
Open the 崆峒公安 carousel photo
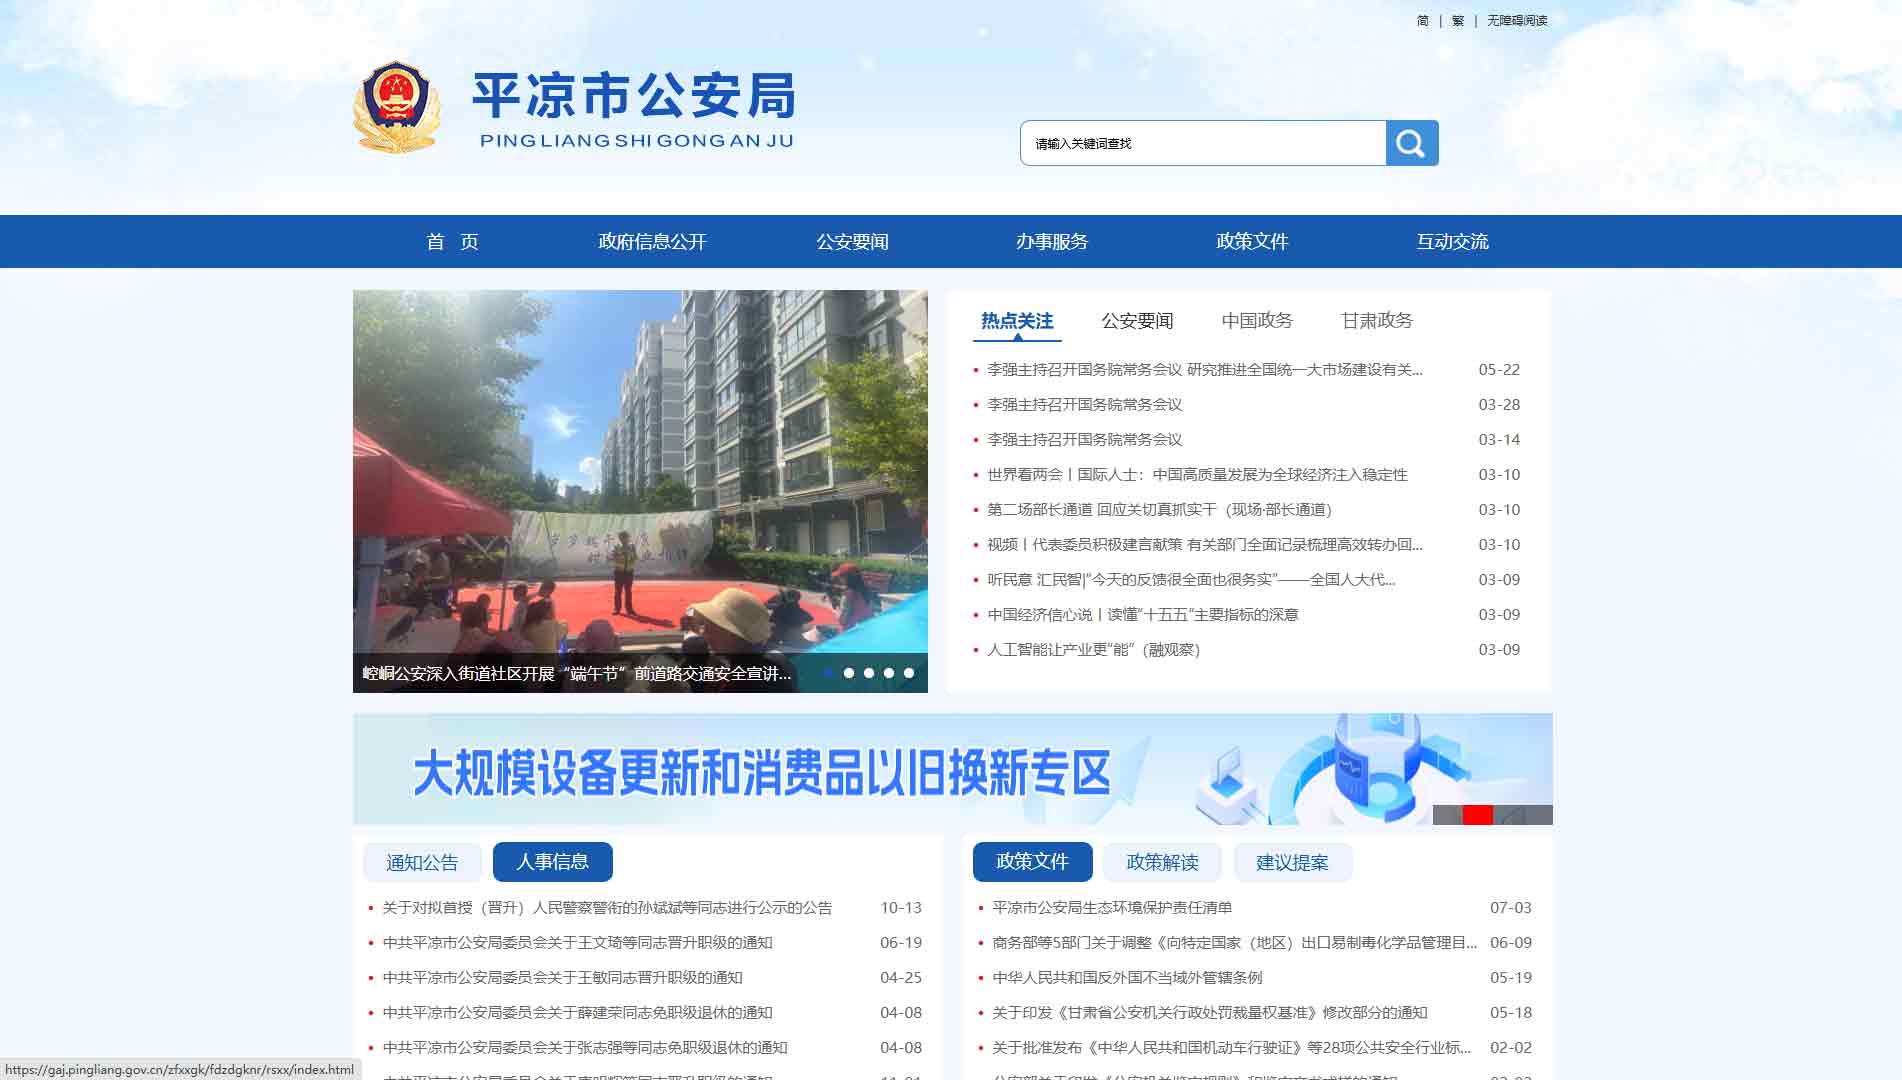point(640,470)
